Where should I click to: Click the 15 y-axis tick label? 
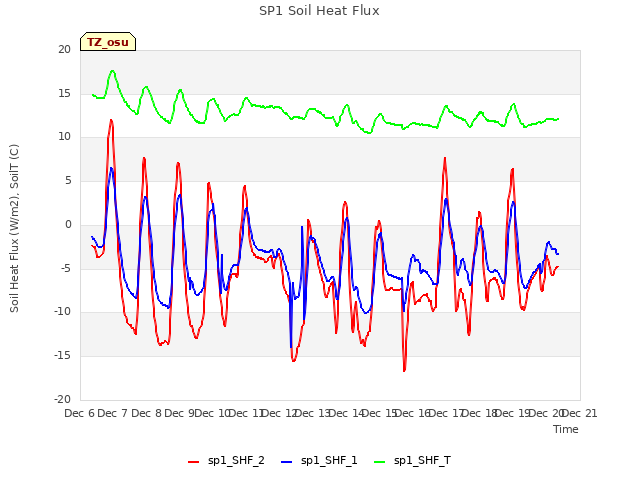coord(64,93)
